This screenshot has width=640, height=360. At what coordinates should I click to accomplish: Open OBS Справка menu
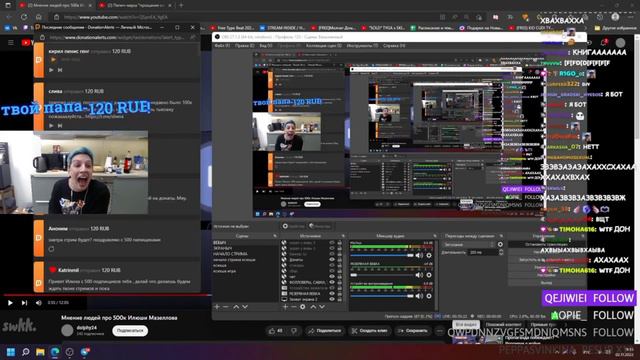click(x=394, y=46)
